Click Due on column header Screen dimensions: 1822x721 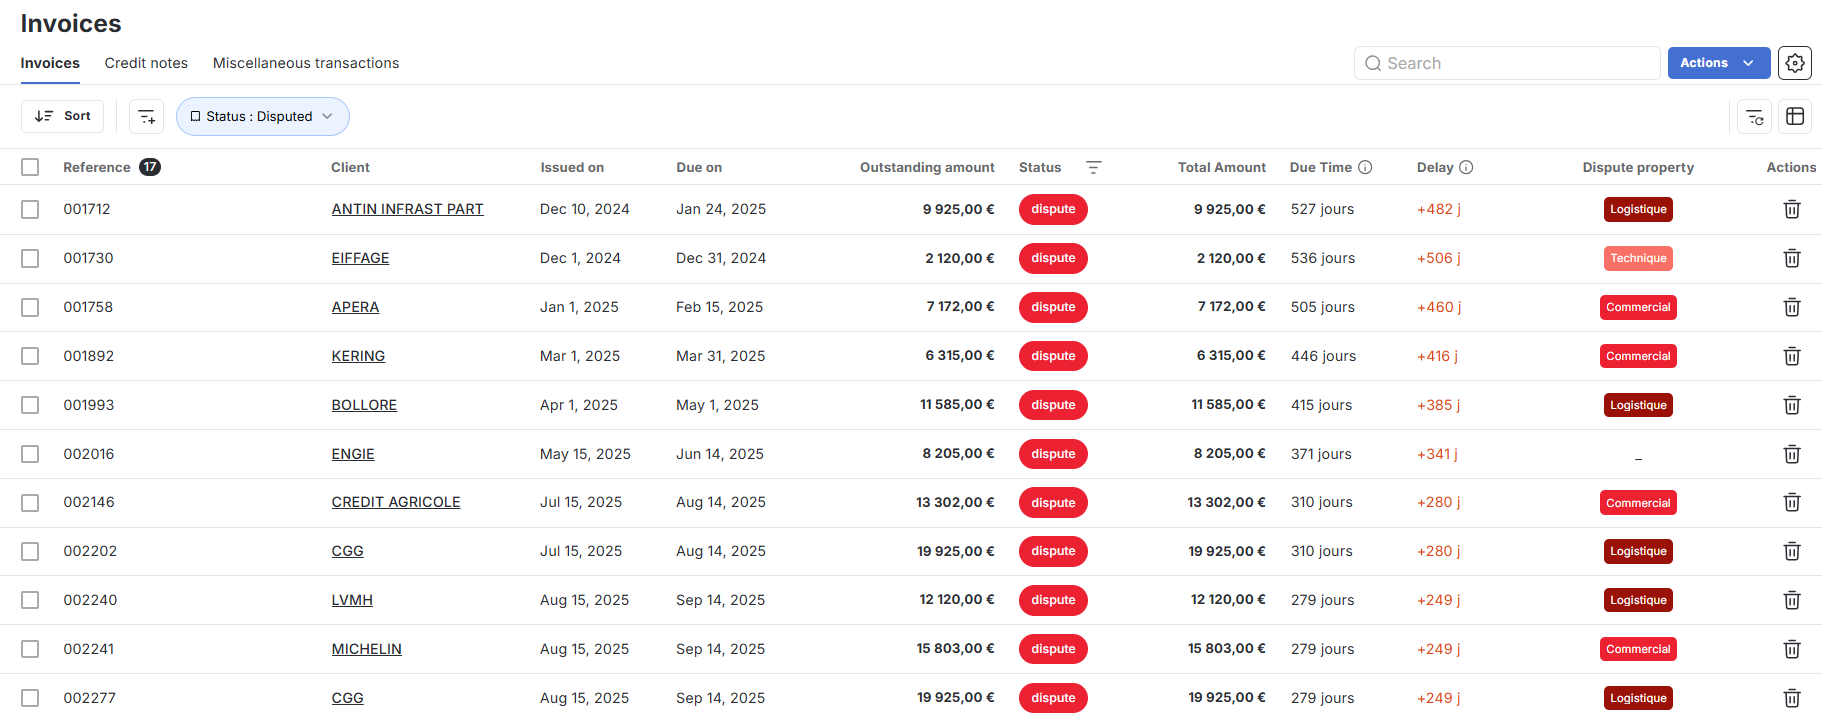699,167
